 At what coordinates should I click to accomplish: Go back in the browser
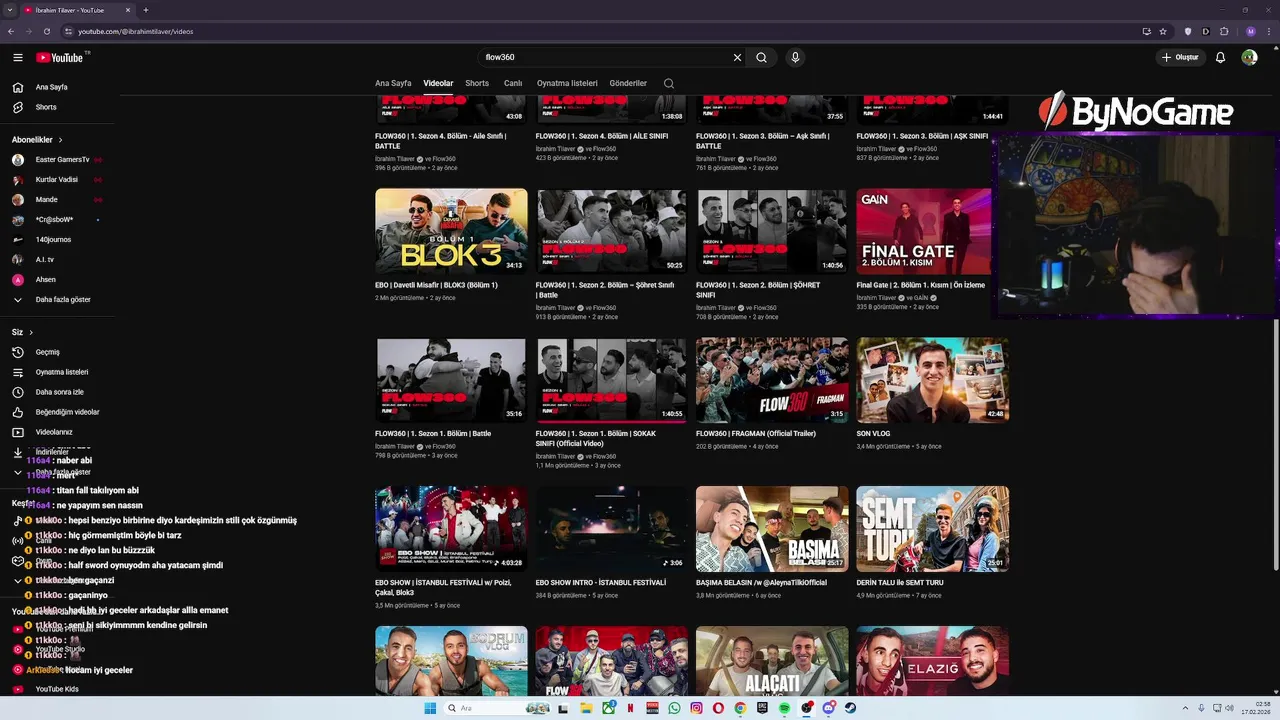pyautogui.click(x=11, y=31)
